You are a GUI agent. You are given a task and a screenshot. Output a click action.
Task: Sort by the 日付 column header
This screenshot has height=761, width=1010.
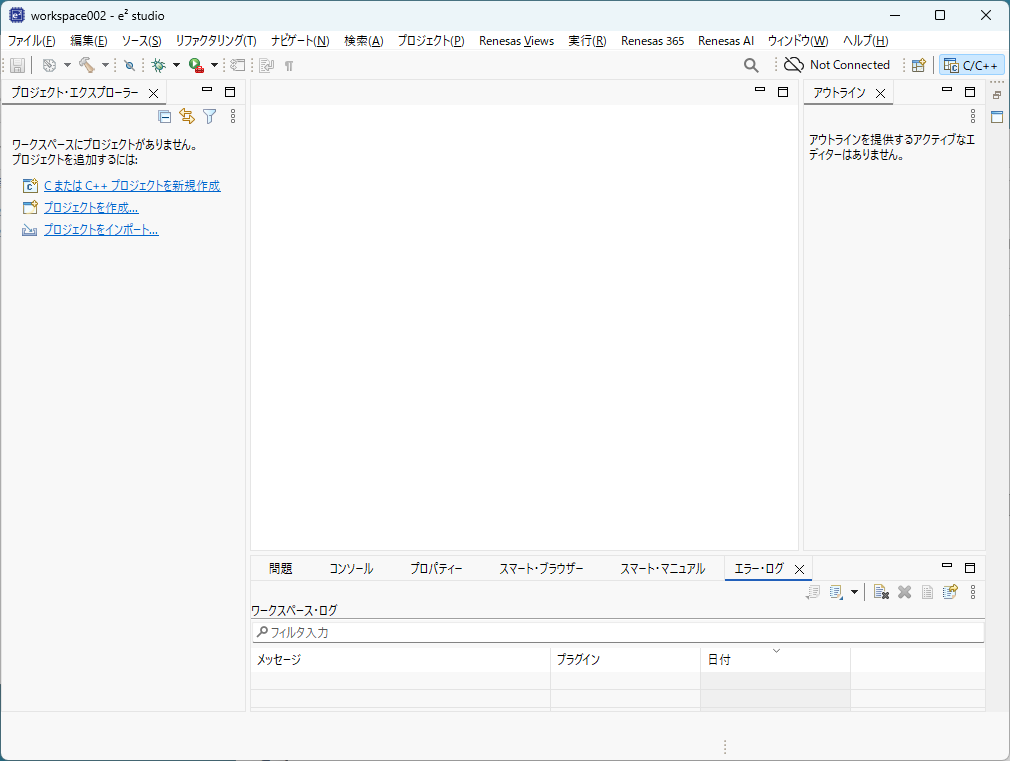tap(776, 659)
